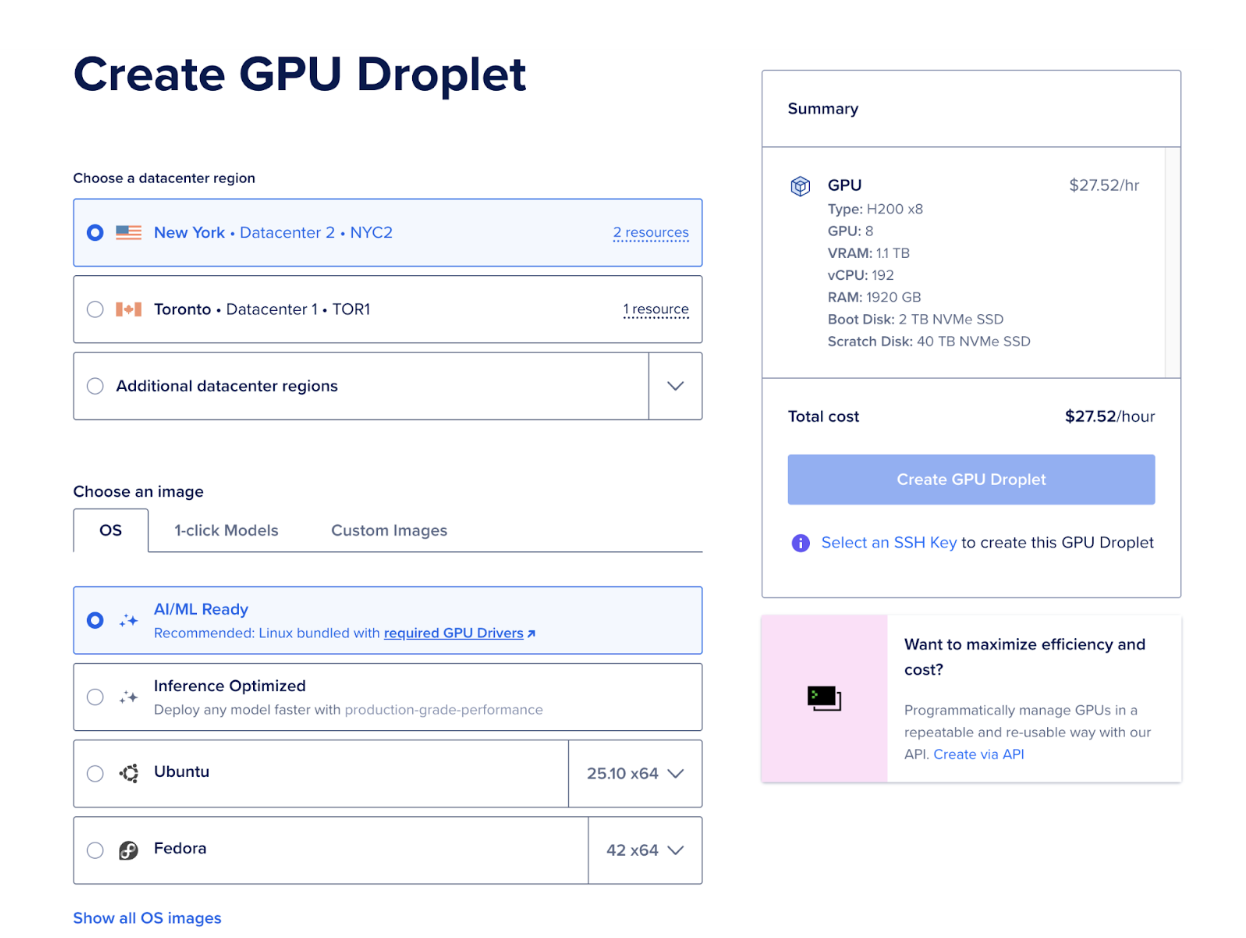This screenshot has width=1246, height=938.
Task: Click the US flag icon for New York
Action: tap(128, 233)
